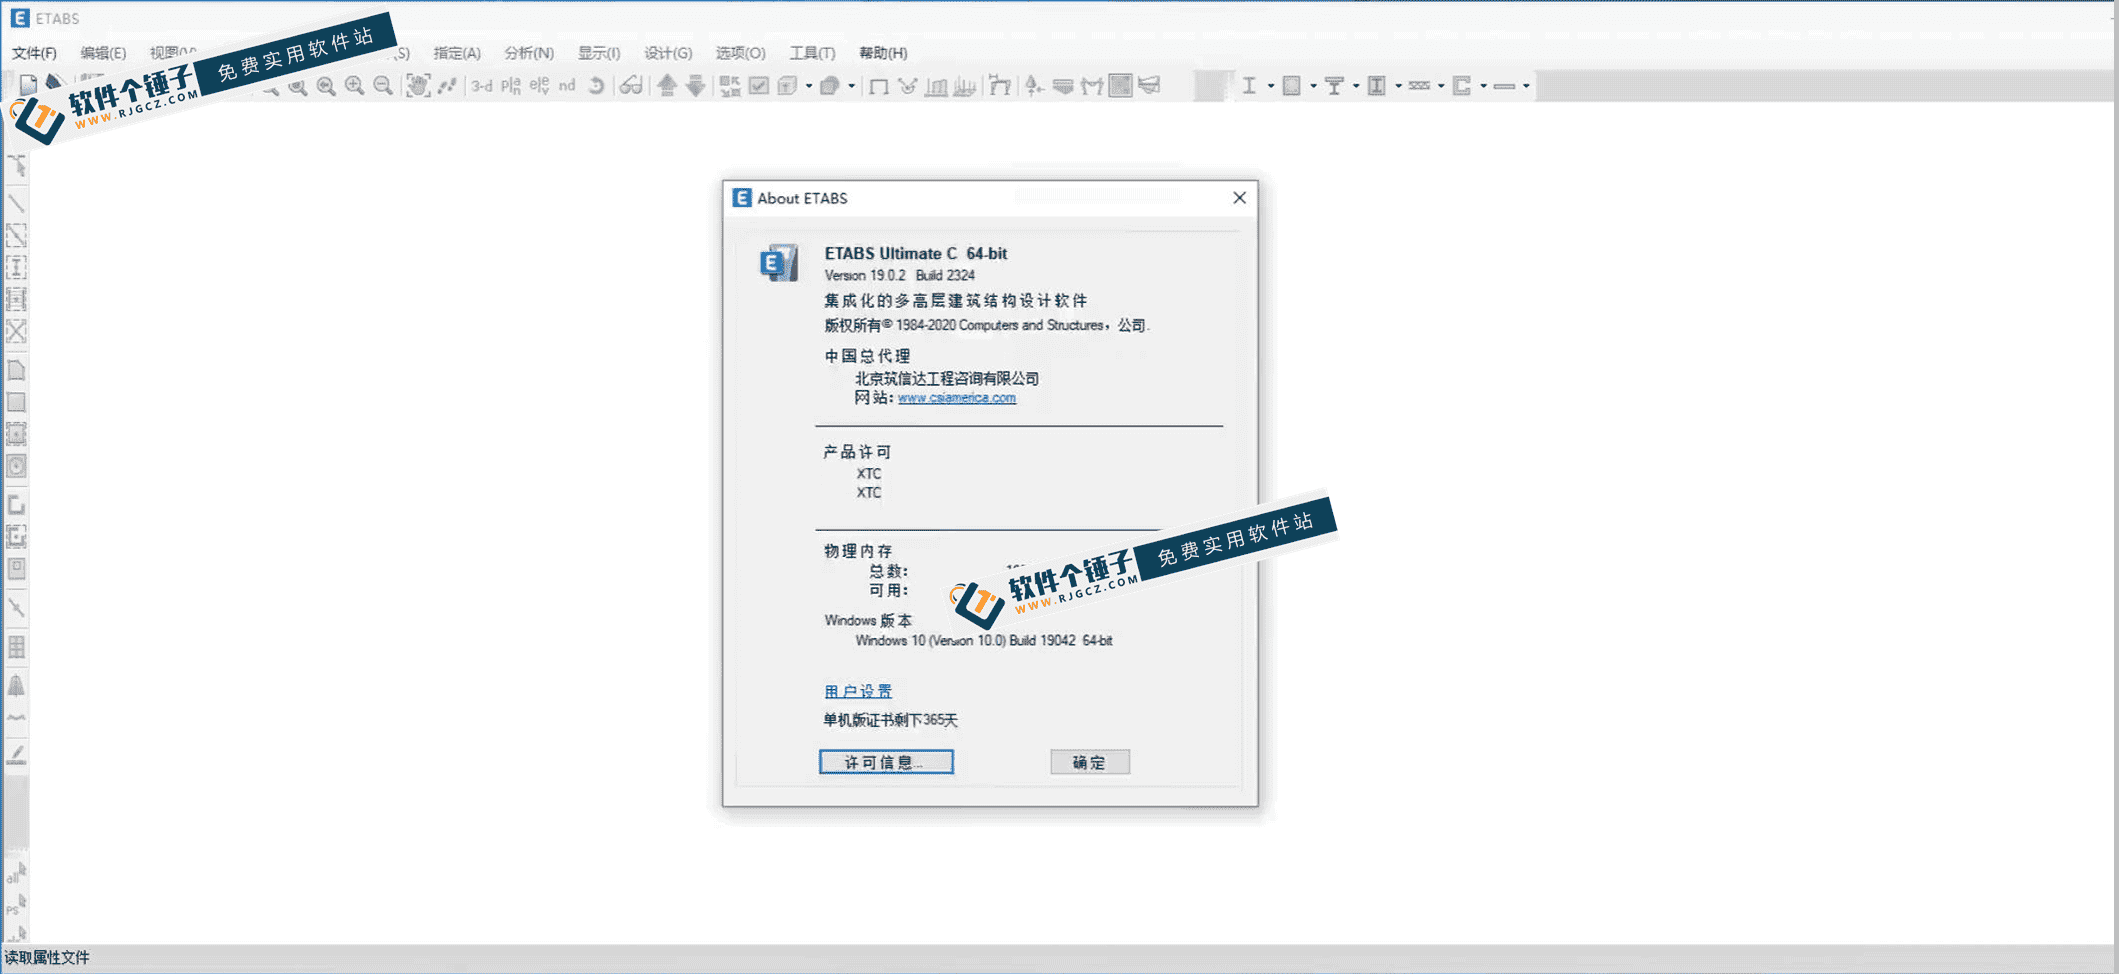This screenshot has height=974, width=2119.
Task: Set the Plan view
Action: [x=511, y=86]
